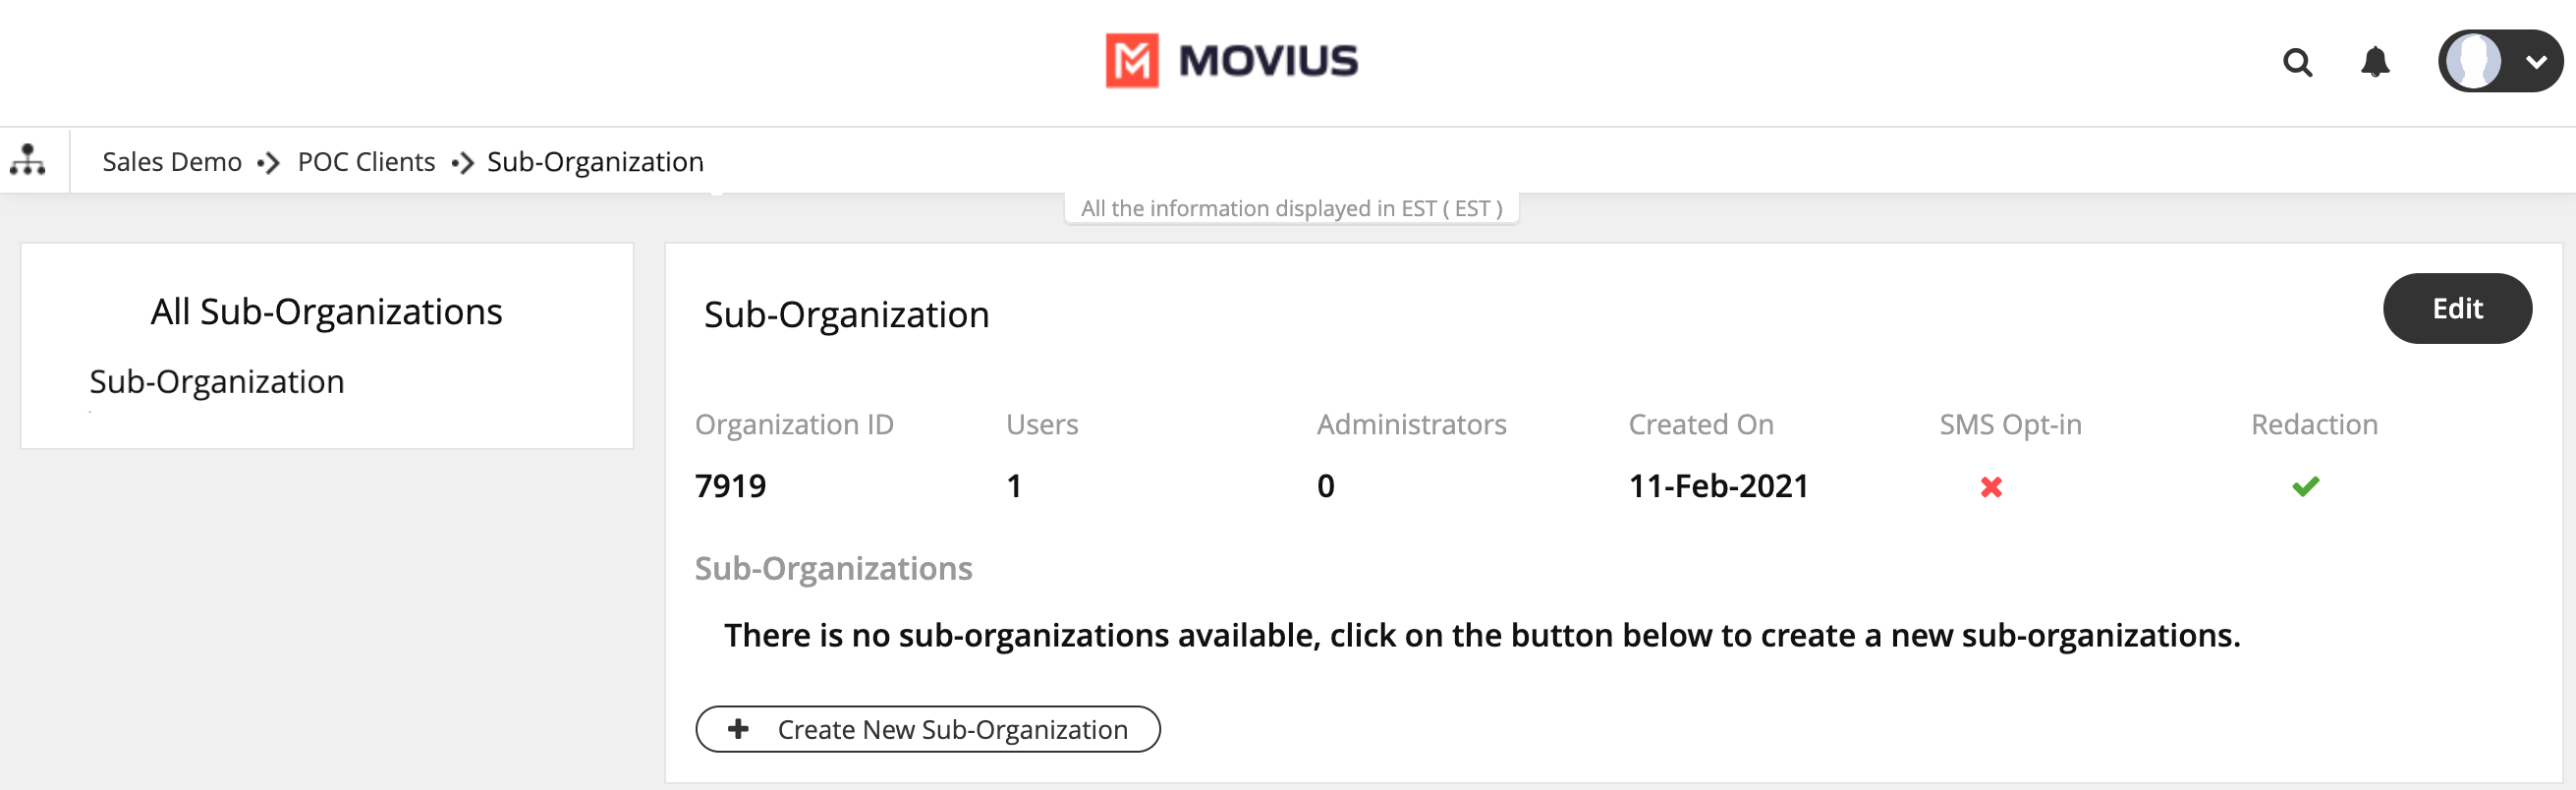Click the All Sub-Organizations heading
Screen dimensions: 2576x790
point(326,312)
